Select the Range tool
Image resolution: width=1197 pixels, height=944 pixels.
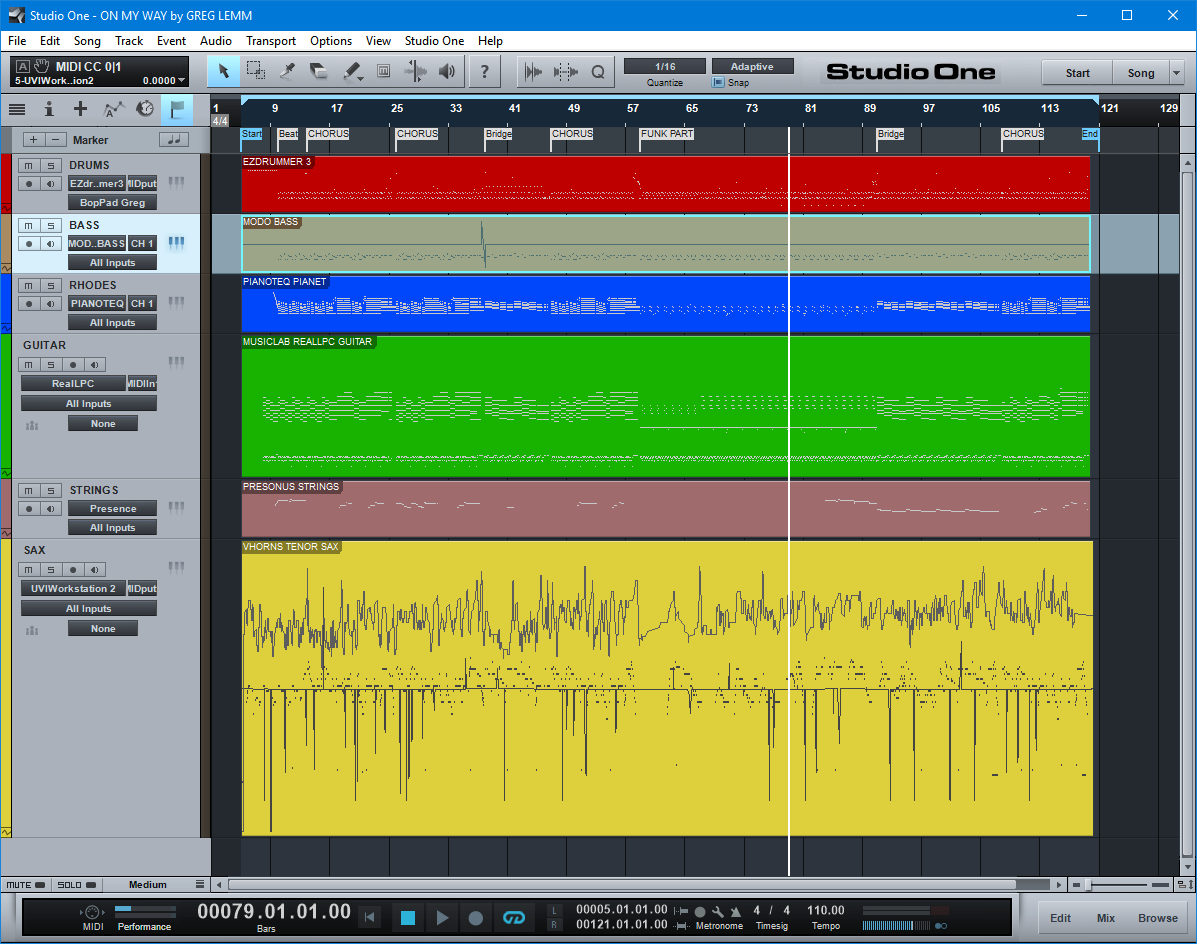pyautogui.click(x=256, y=72)
